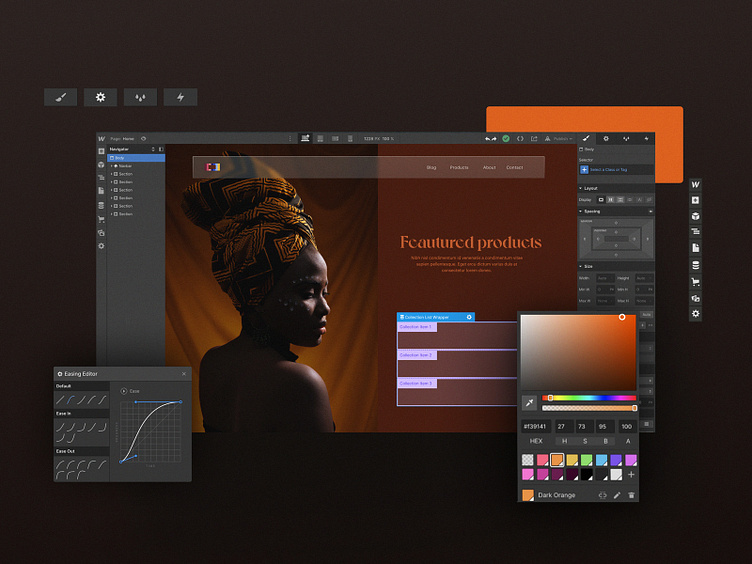Click the About nav link on canvas
Image resolution: width=752 pixels, height=564 pixels.
pos(489,167)
